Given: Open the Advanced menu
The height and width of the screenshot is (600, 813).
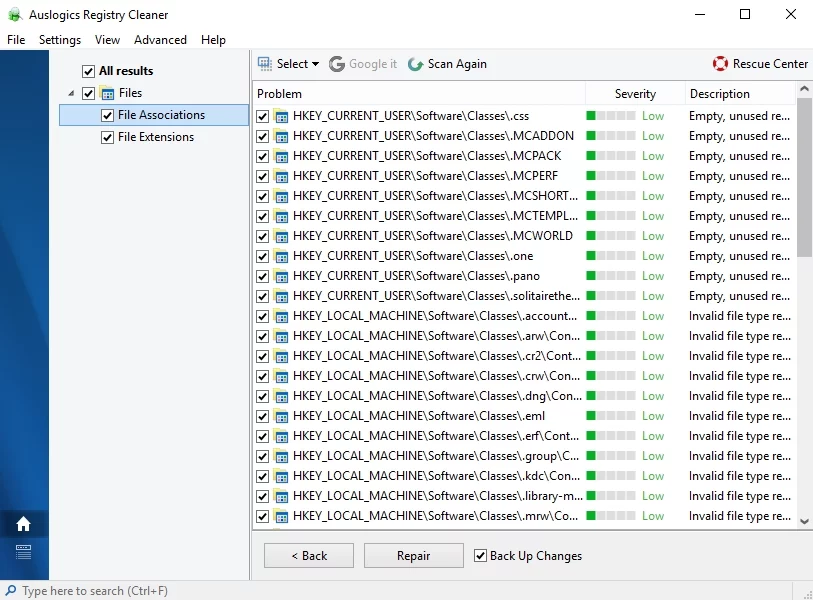Looking at the screenshot, I should click(x=160, y=40).
